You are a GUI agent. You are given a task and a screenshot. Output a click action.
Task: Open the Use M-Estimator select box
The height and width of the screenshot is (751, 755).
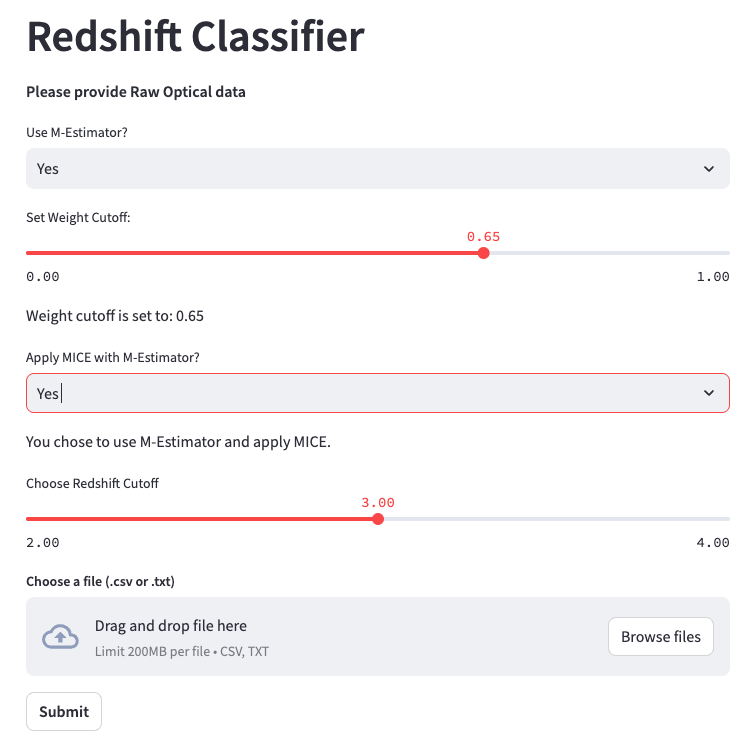[360, 169]
